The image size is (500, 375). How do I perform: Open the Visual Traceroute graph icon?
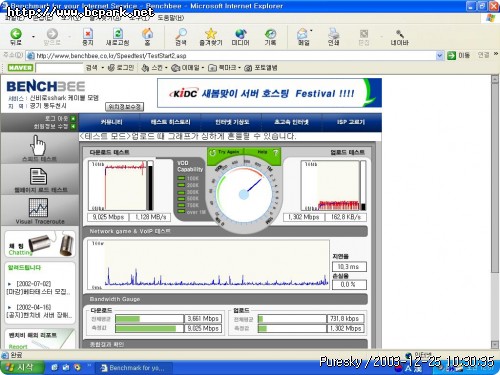pyautogui.click(x=38, y=207)
